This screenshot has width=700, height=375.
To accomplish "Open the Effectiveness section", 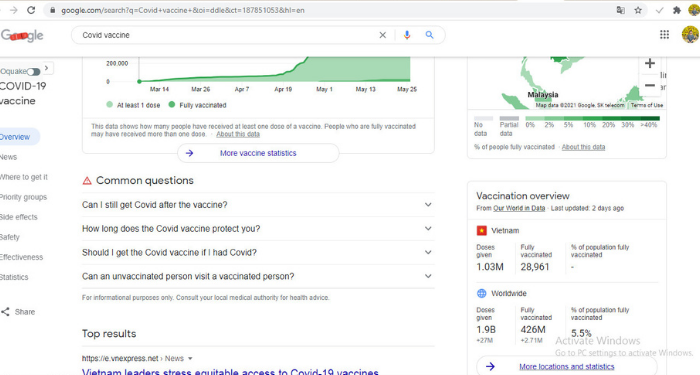I will 21,257.
